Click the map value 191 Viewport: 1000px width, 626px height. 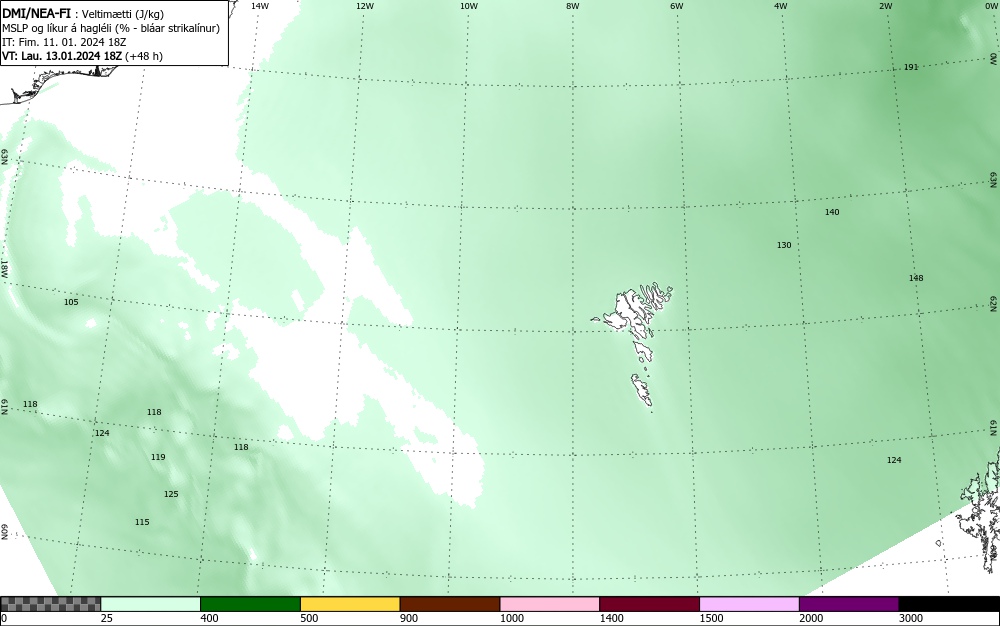pyautogui.click(x=911, y=67)
